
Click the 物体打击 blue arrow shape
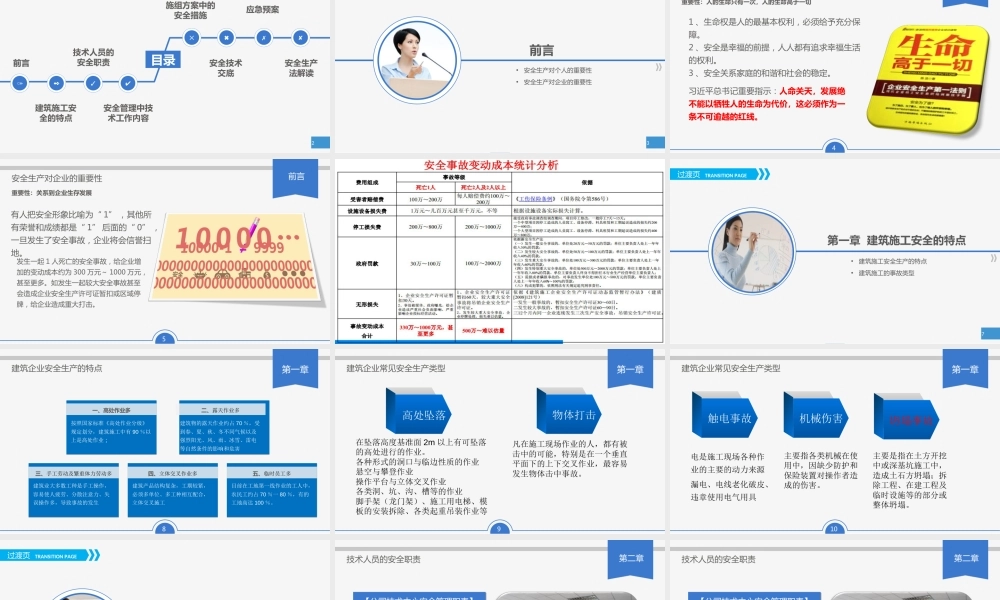coord(569,413)
